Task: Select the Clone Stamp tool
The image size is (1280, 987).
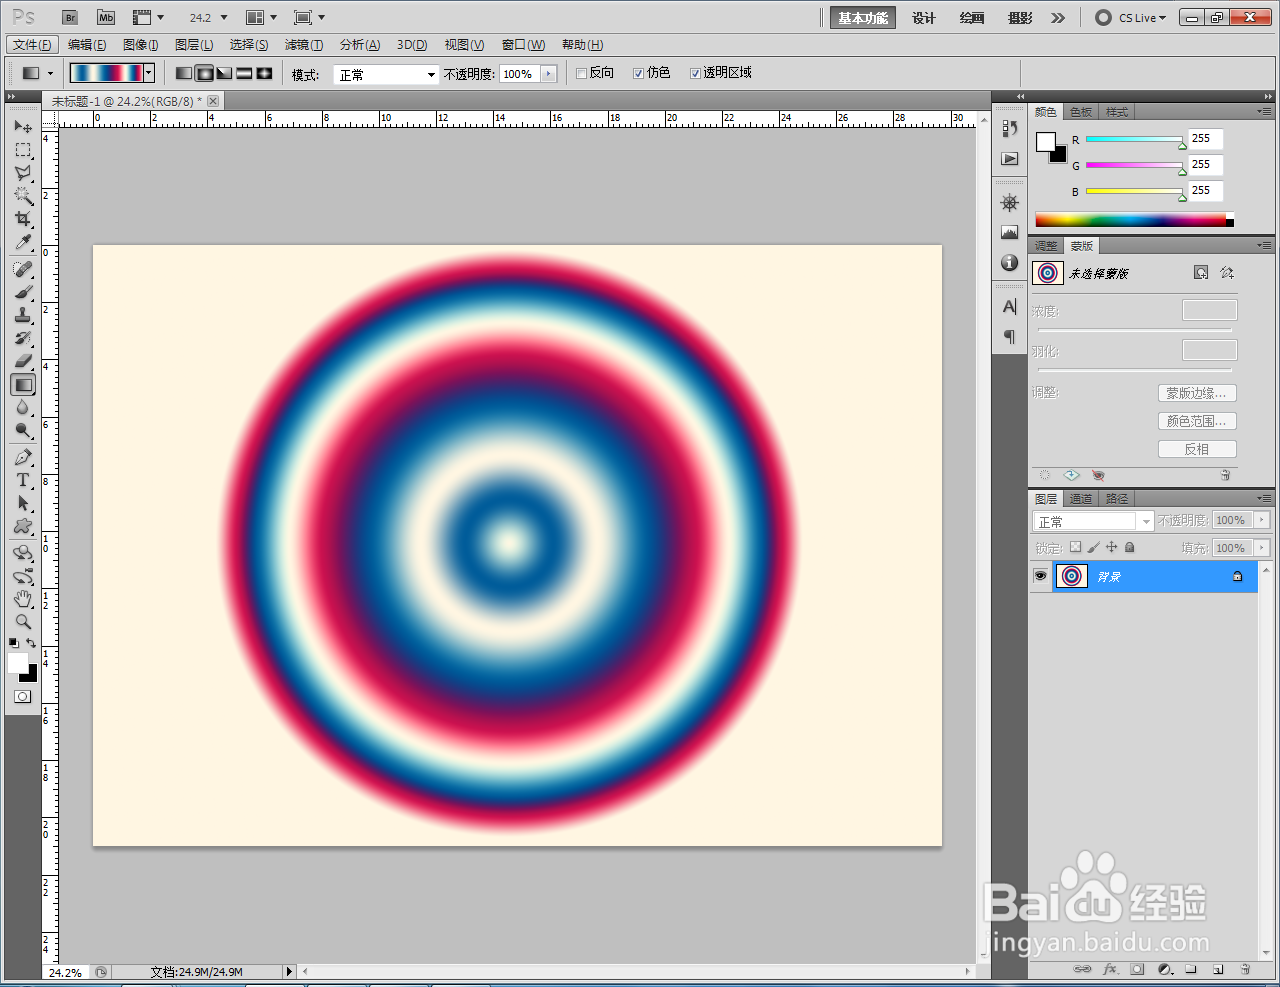Action: click(23, 315)
